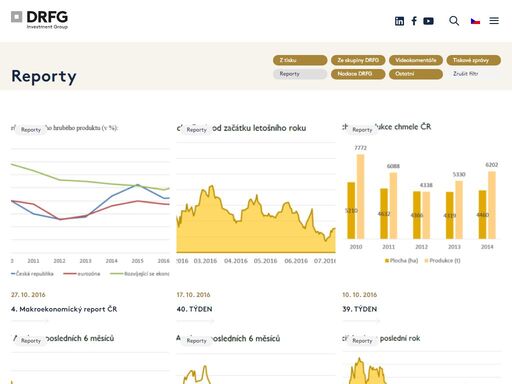
Task: Filter articles by Ostatní
Action: point(416,74)
